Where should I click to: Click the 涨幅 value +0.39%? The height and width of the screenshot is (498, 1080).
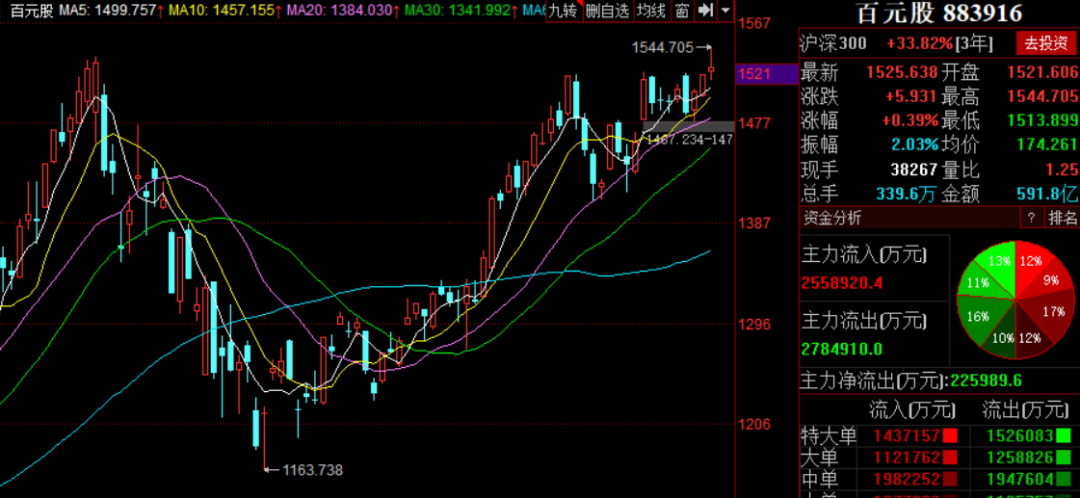(x=911, y=121)
